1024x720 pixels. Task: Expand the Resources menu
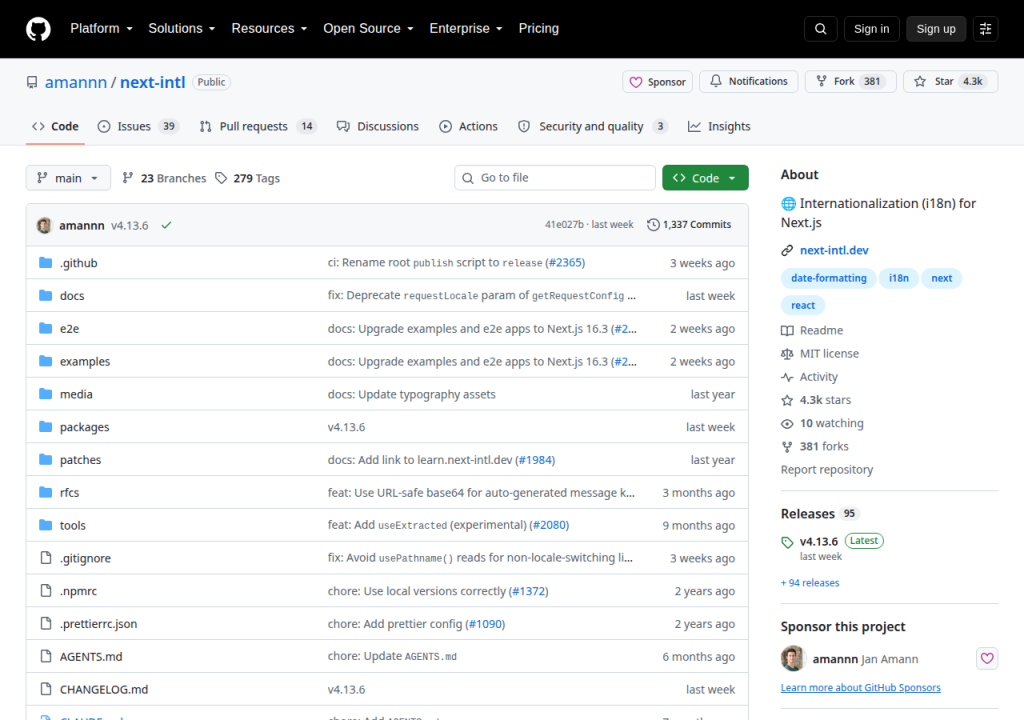(269, 29)
